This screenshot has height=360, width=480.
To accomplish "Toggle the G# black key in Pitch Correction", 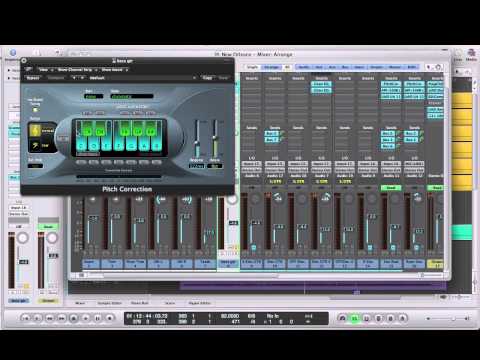I will click(x=138, y=129).
